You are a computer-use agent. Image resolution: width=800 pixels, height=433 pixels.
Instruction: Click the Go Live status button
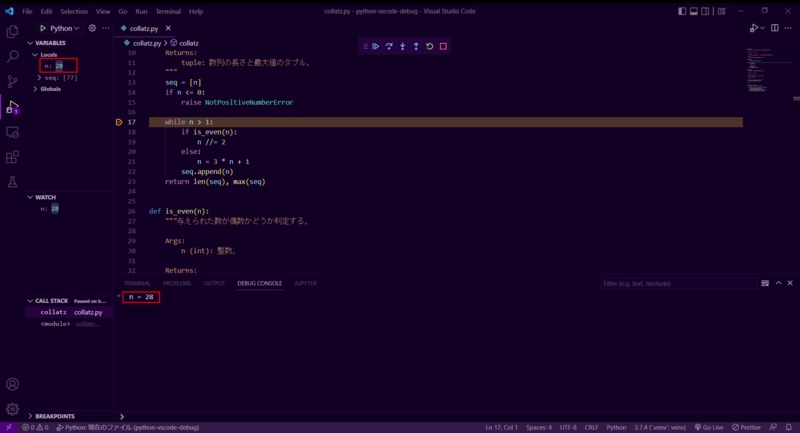(x=709, y=427)
